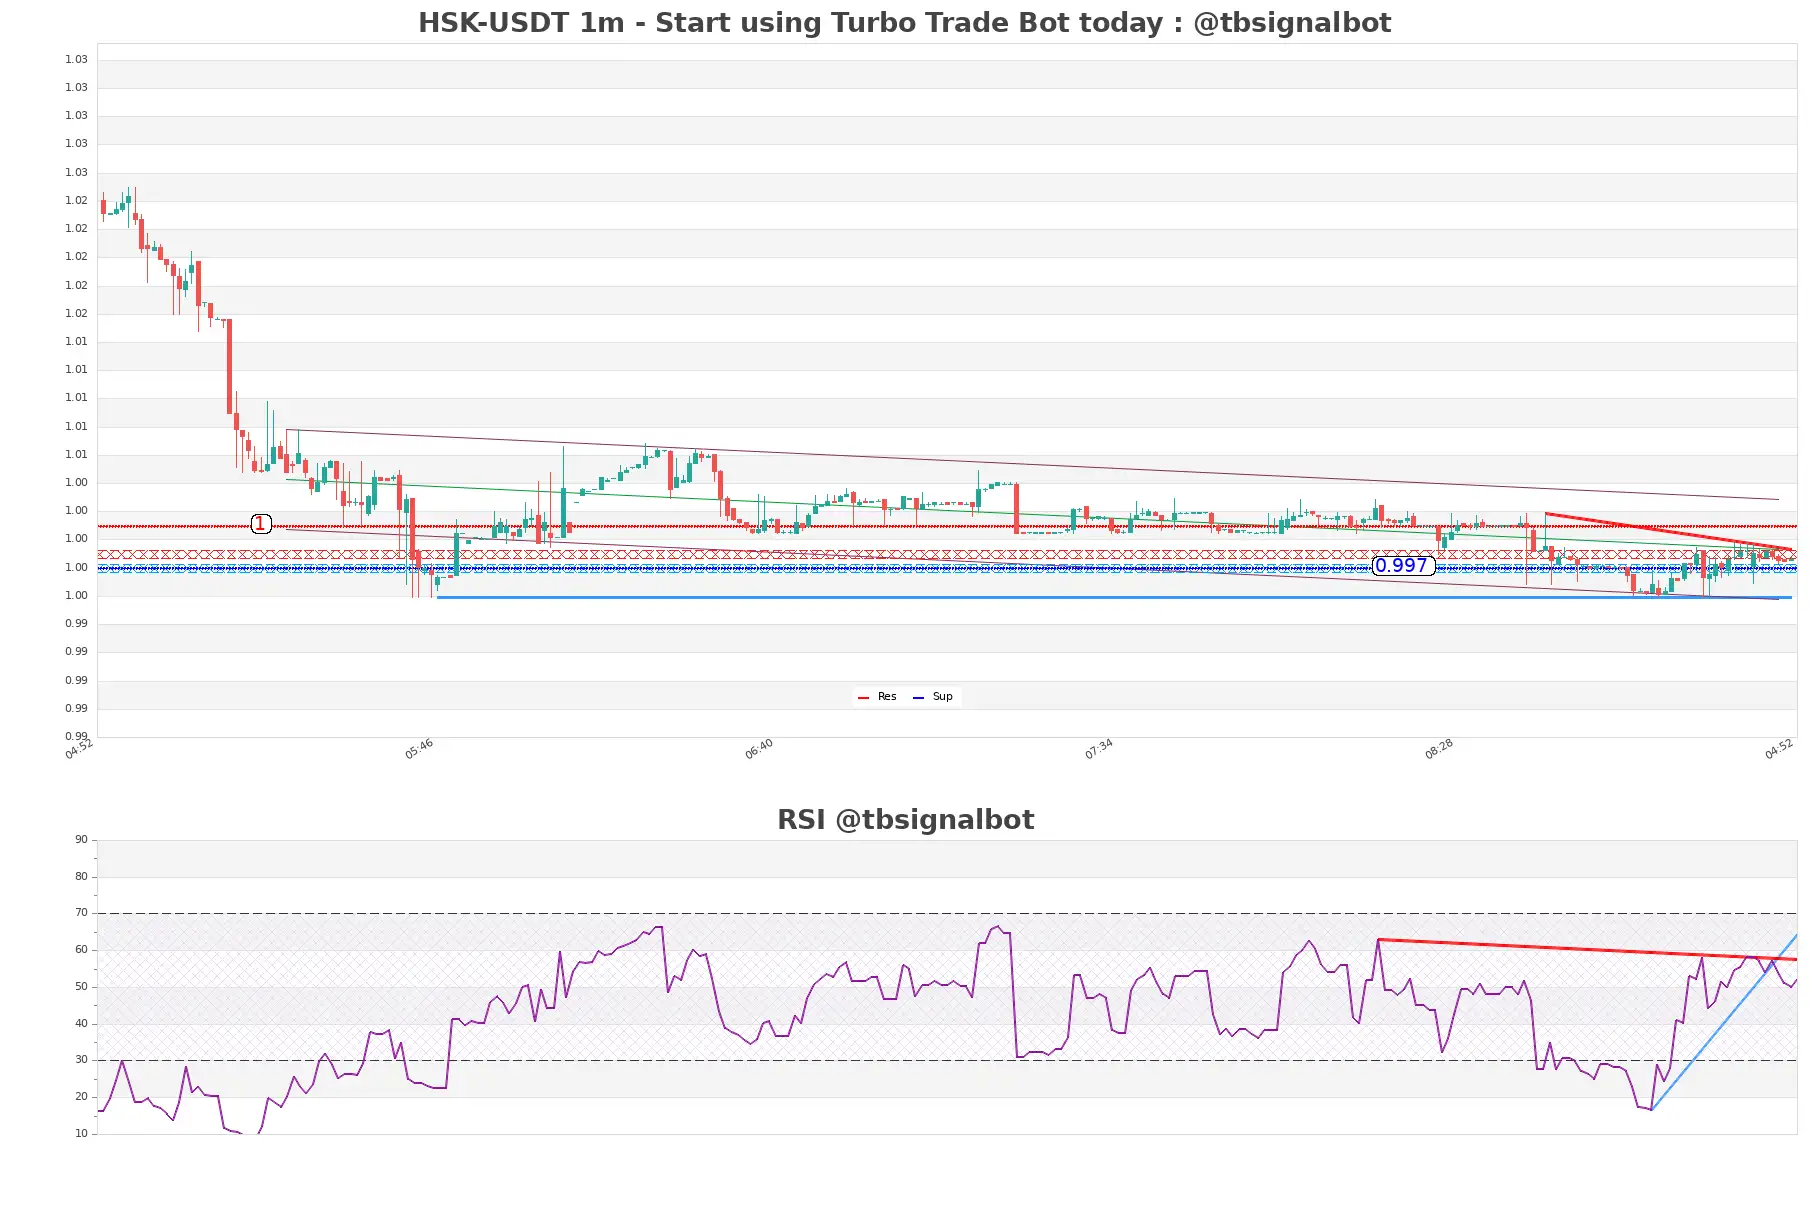Click the 06:40 time axis label

(x=759, y=749)
